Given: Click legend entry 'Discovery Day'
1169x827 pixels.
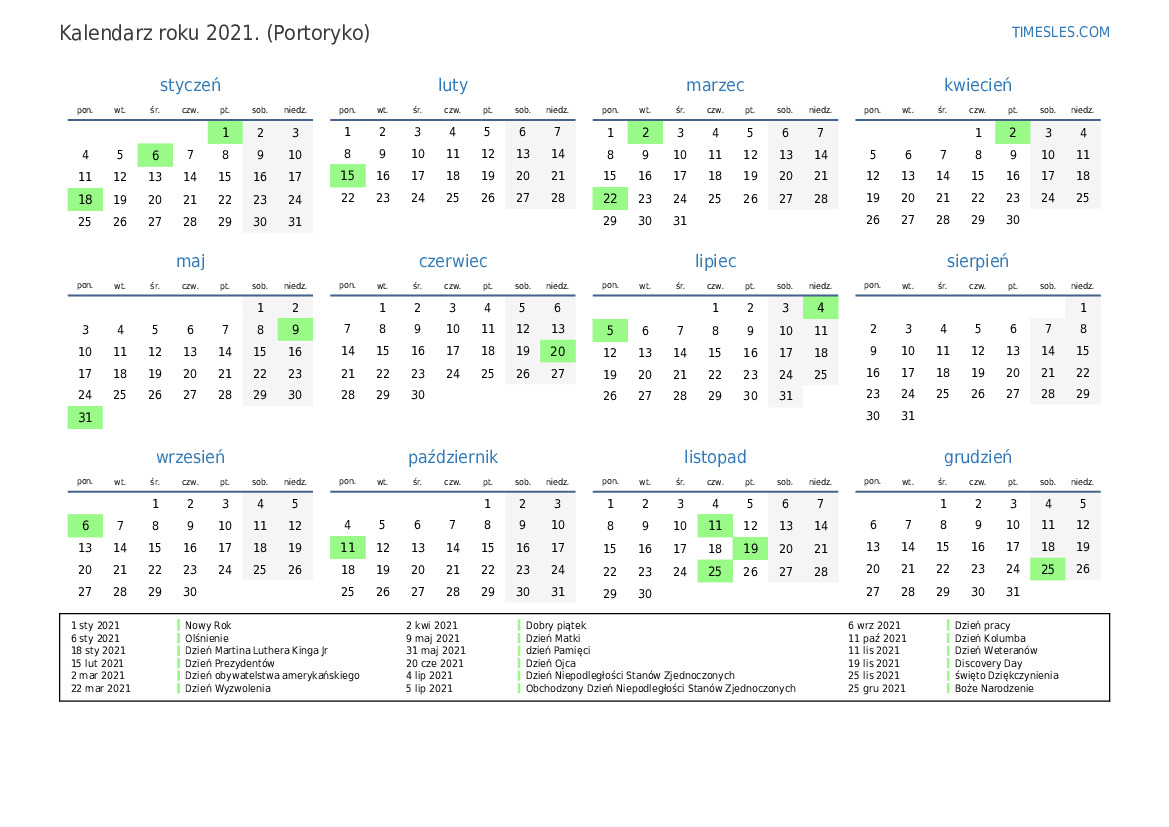Looking at the screenshot, I should (x=989, y=663).
